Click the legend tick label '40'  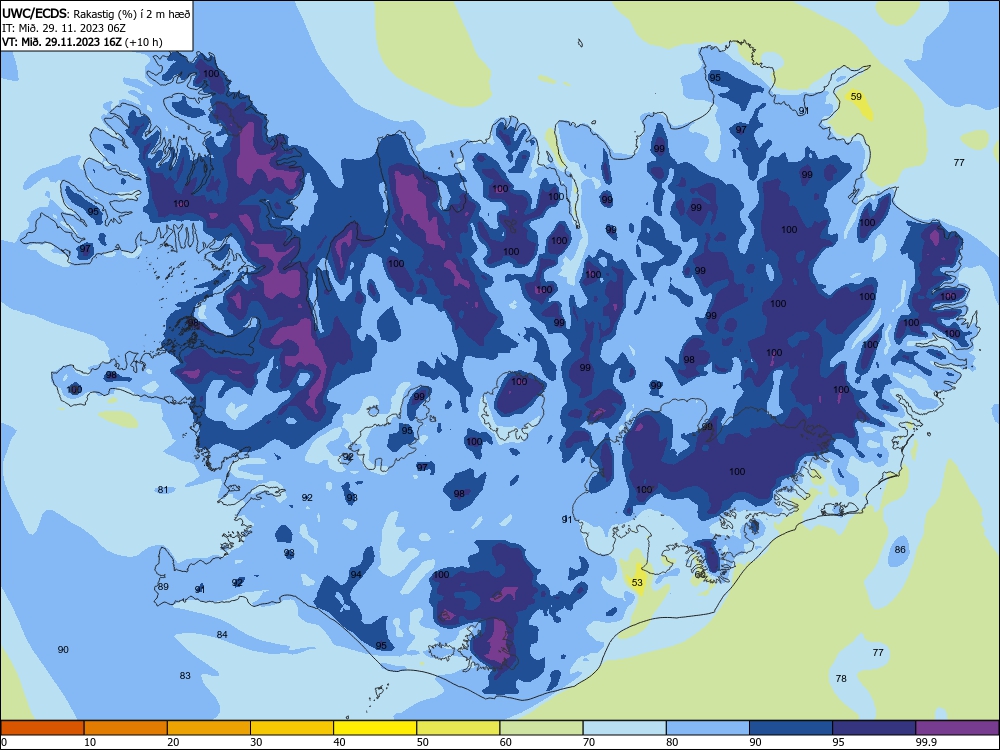click(340, 742)
